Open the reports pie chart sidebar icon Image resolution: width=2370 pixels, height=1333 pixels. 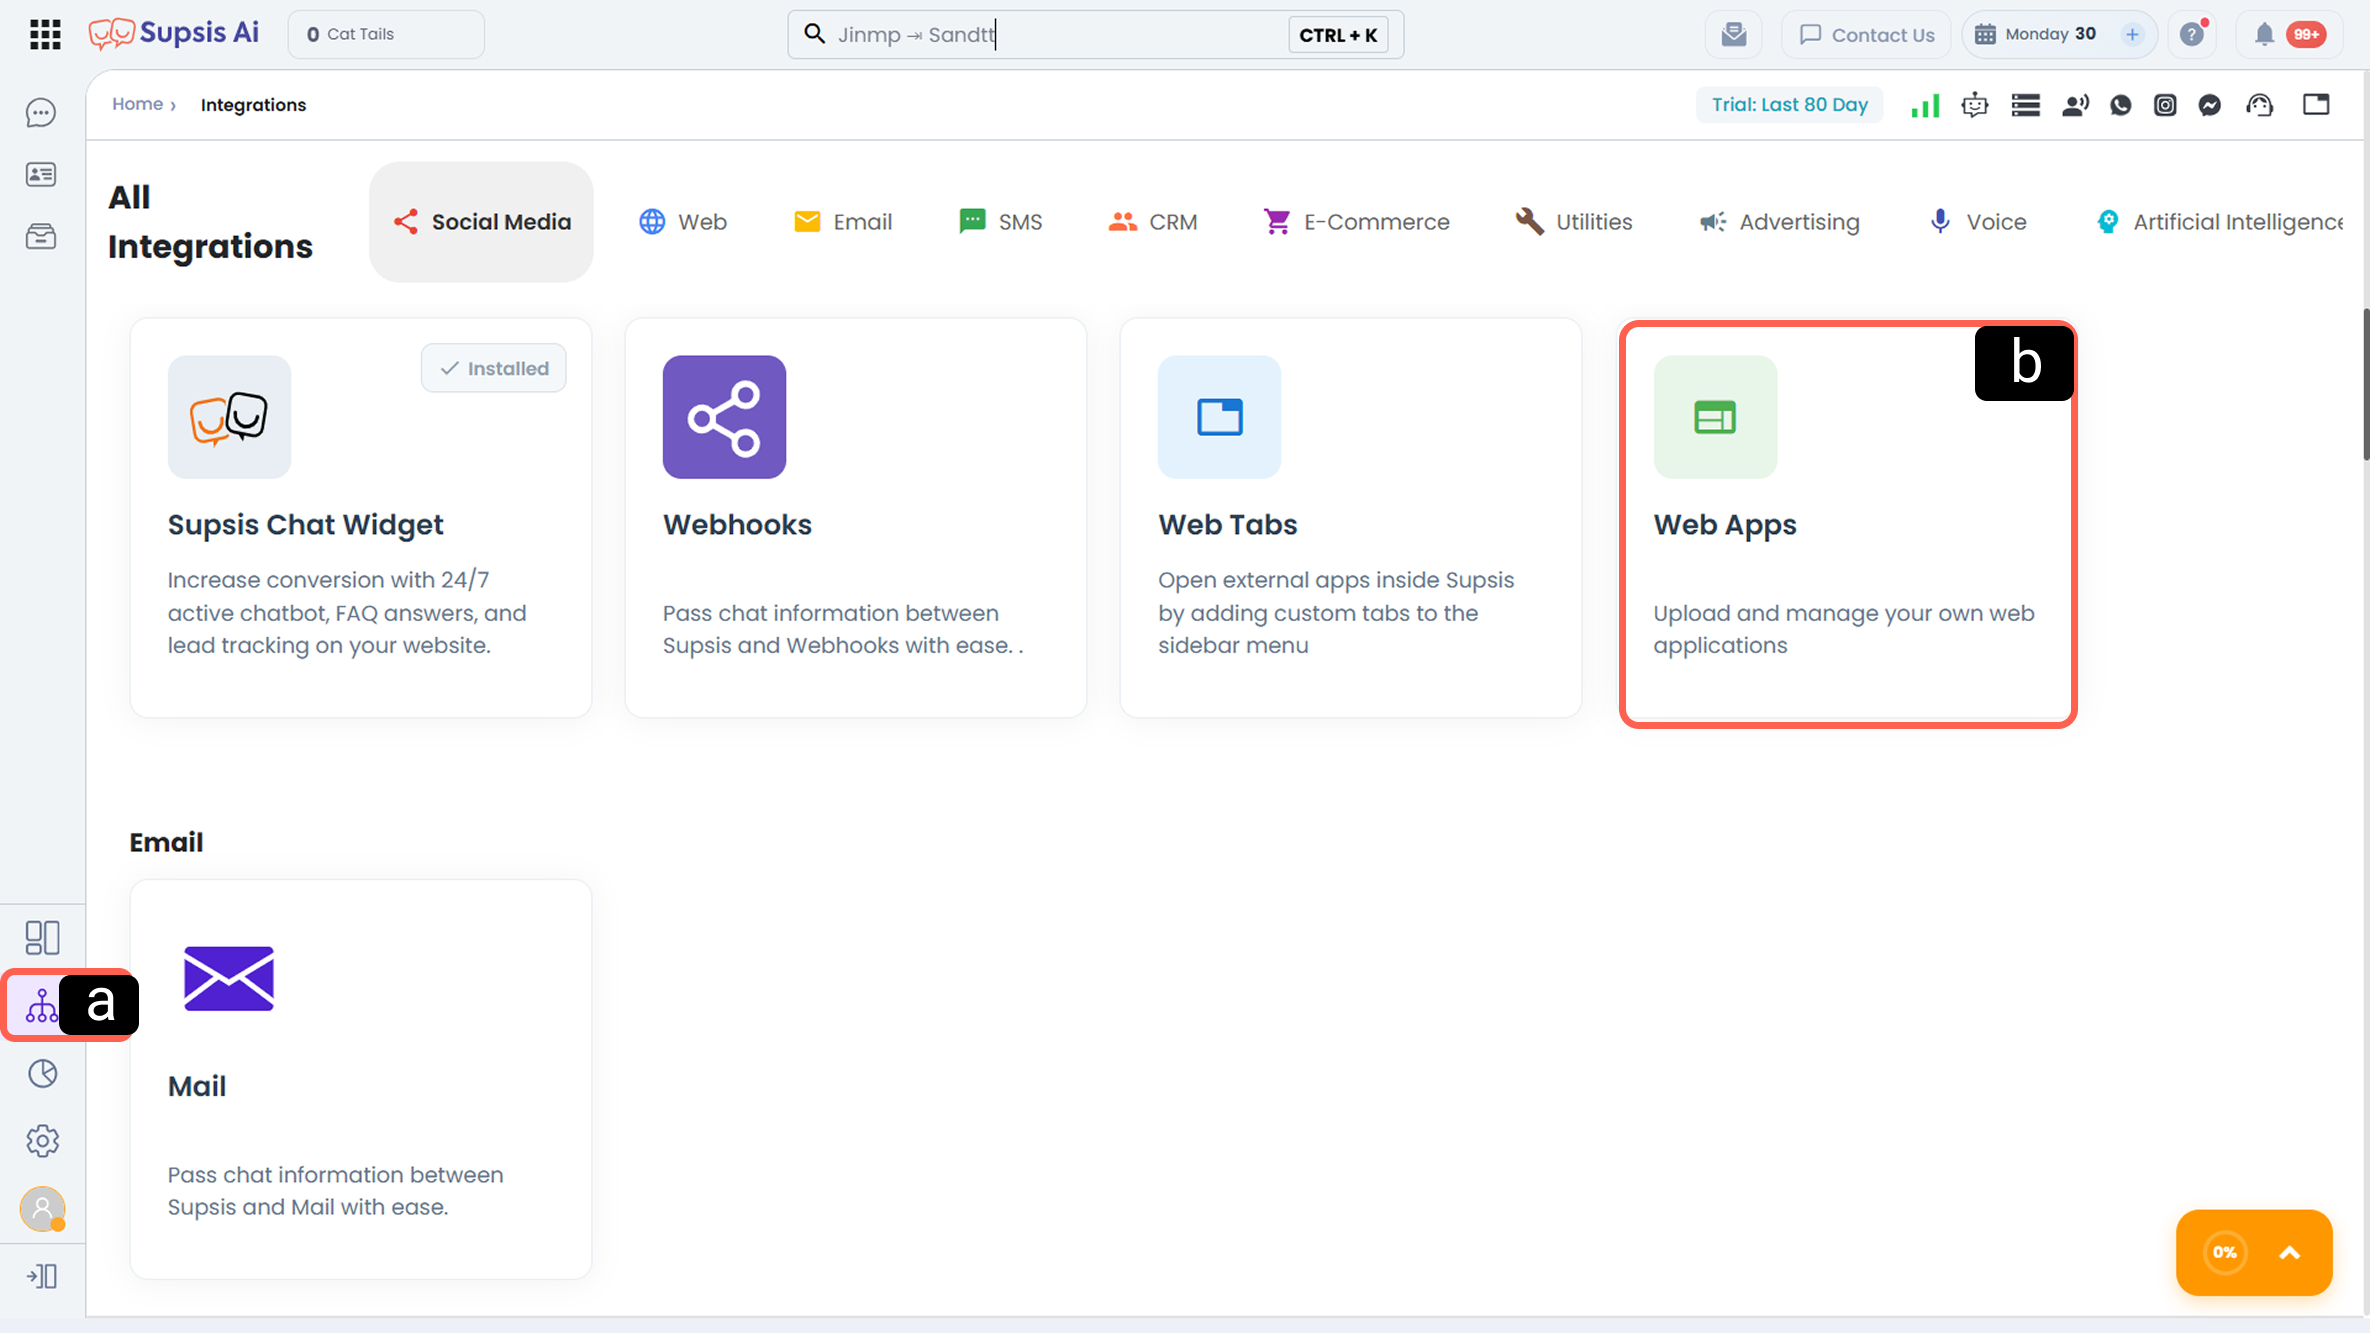pos(42,1074)
